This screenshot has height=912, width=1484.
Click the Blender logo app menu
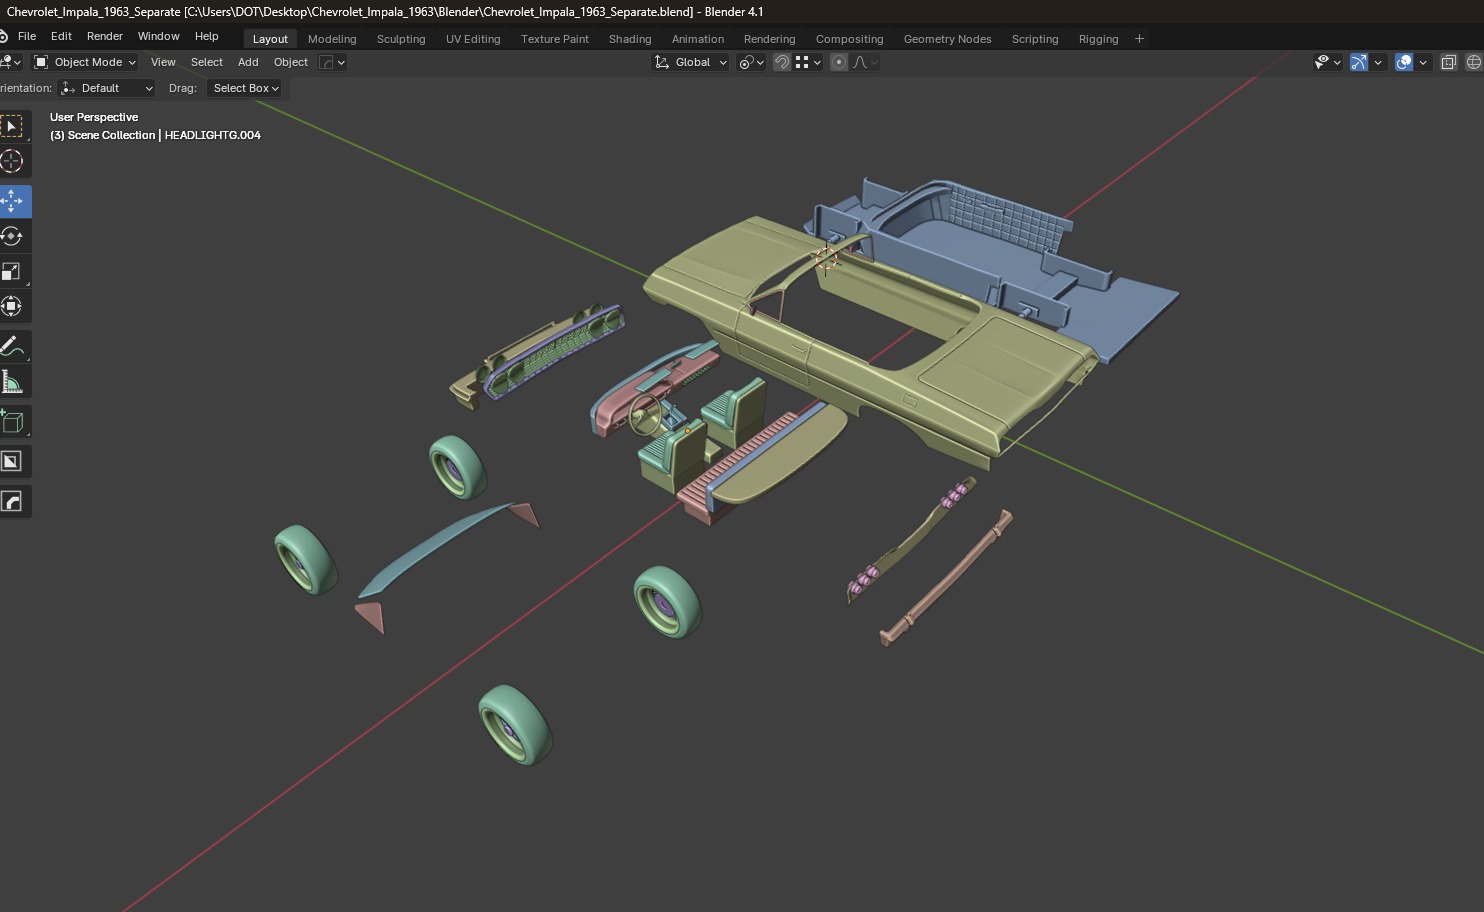[x=4, y=36]
